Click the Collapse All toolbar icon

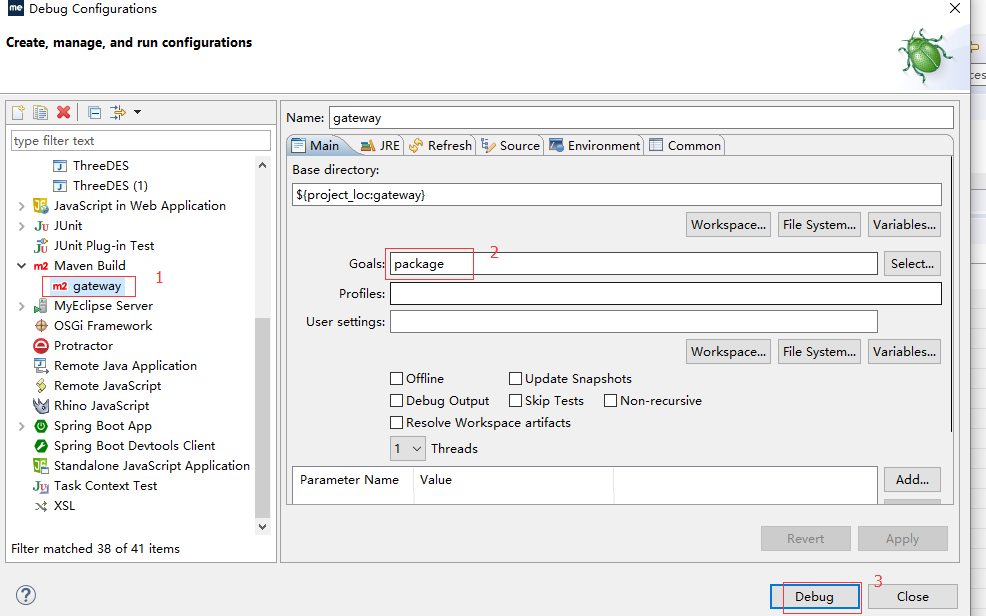[x=94, y=113]
